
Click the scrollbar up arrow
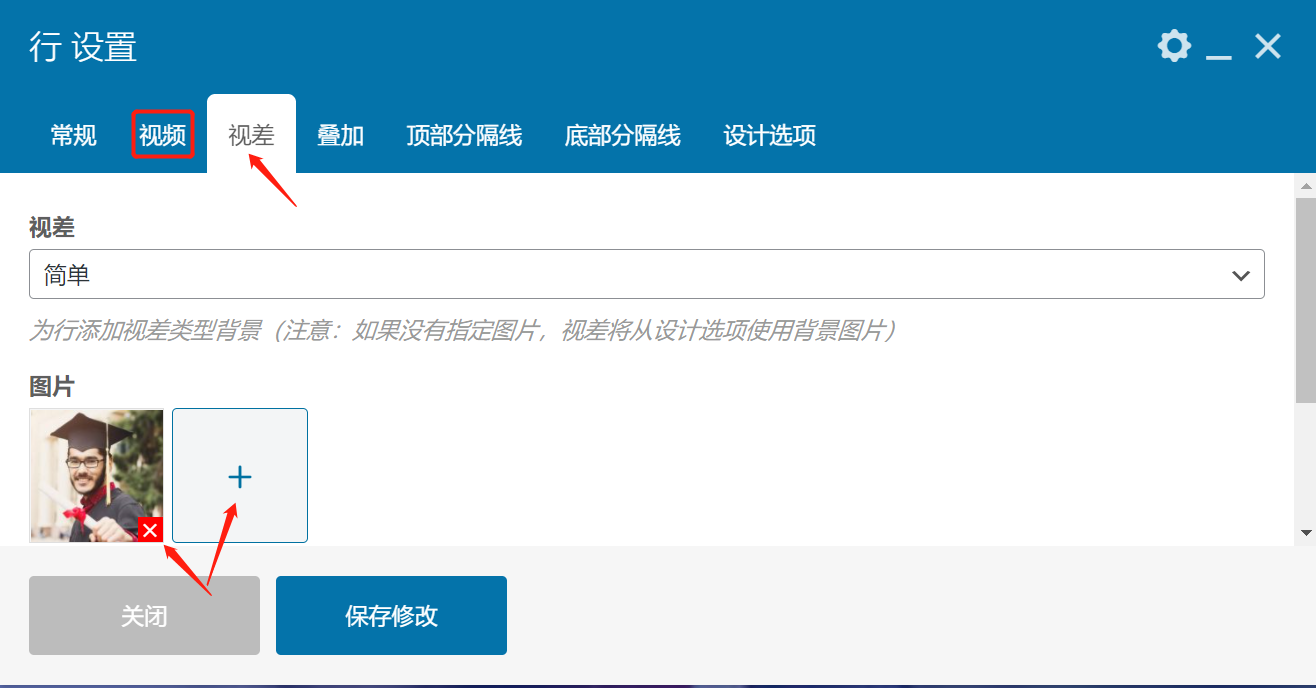tap(1305, 186)
